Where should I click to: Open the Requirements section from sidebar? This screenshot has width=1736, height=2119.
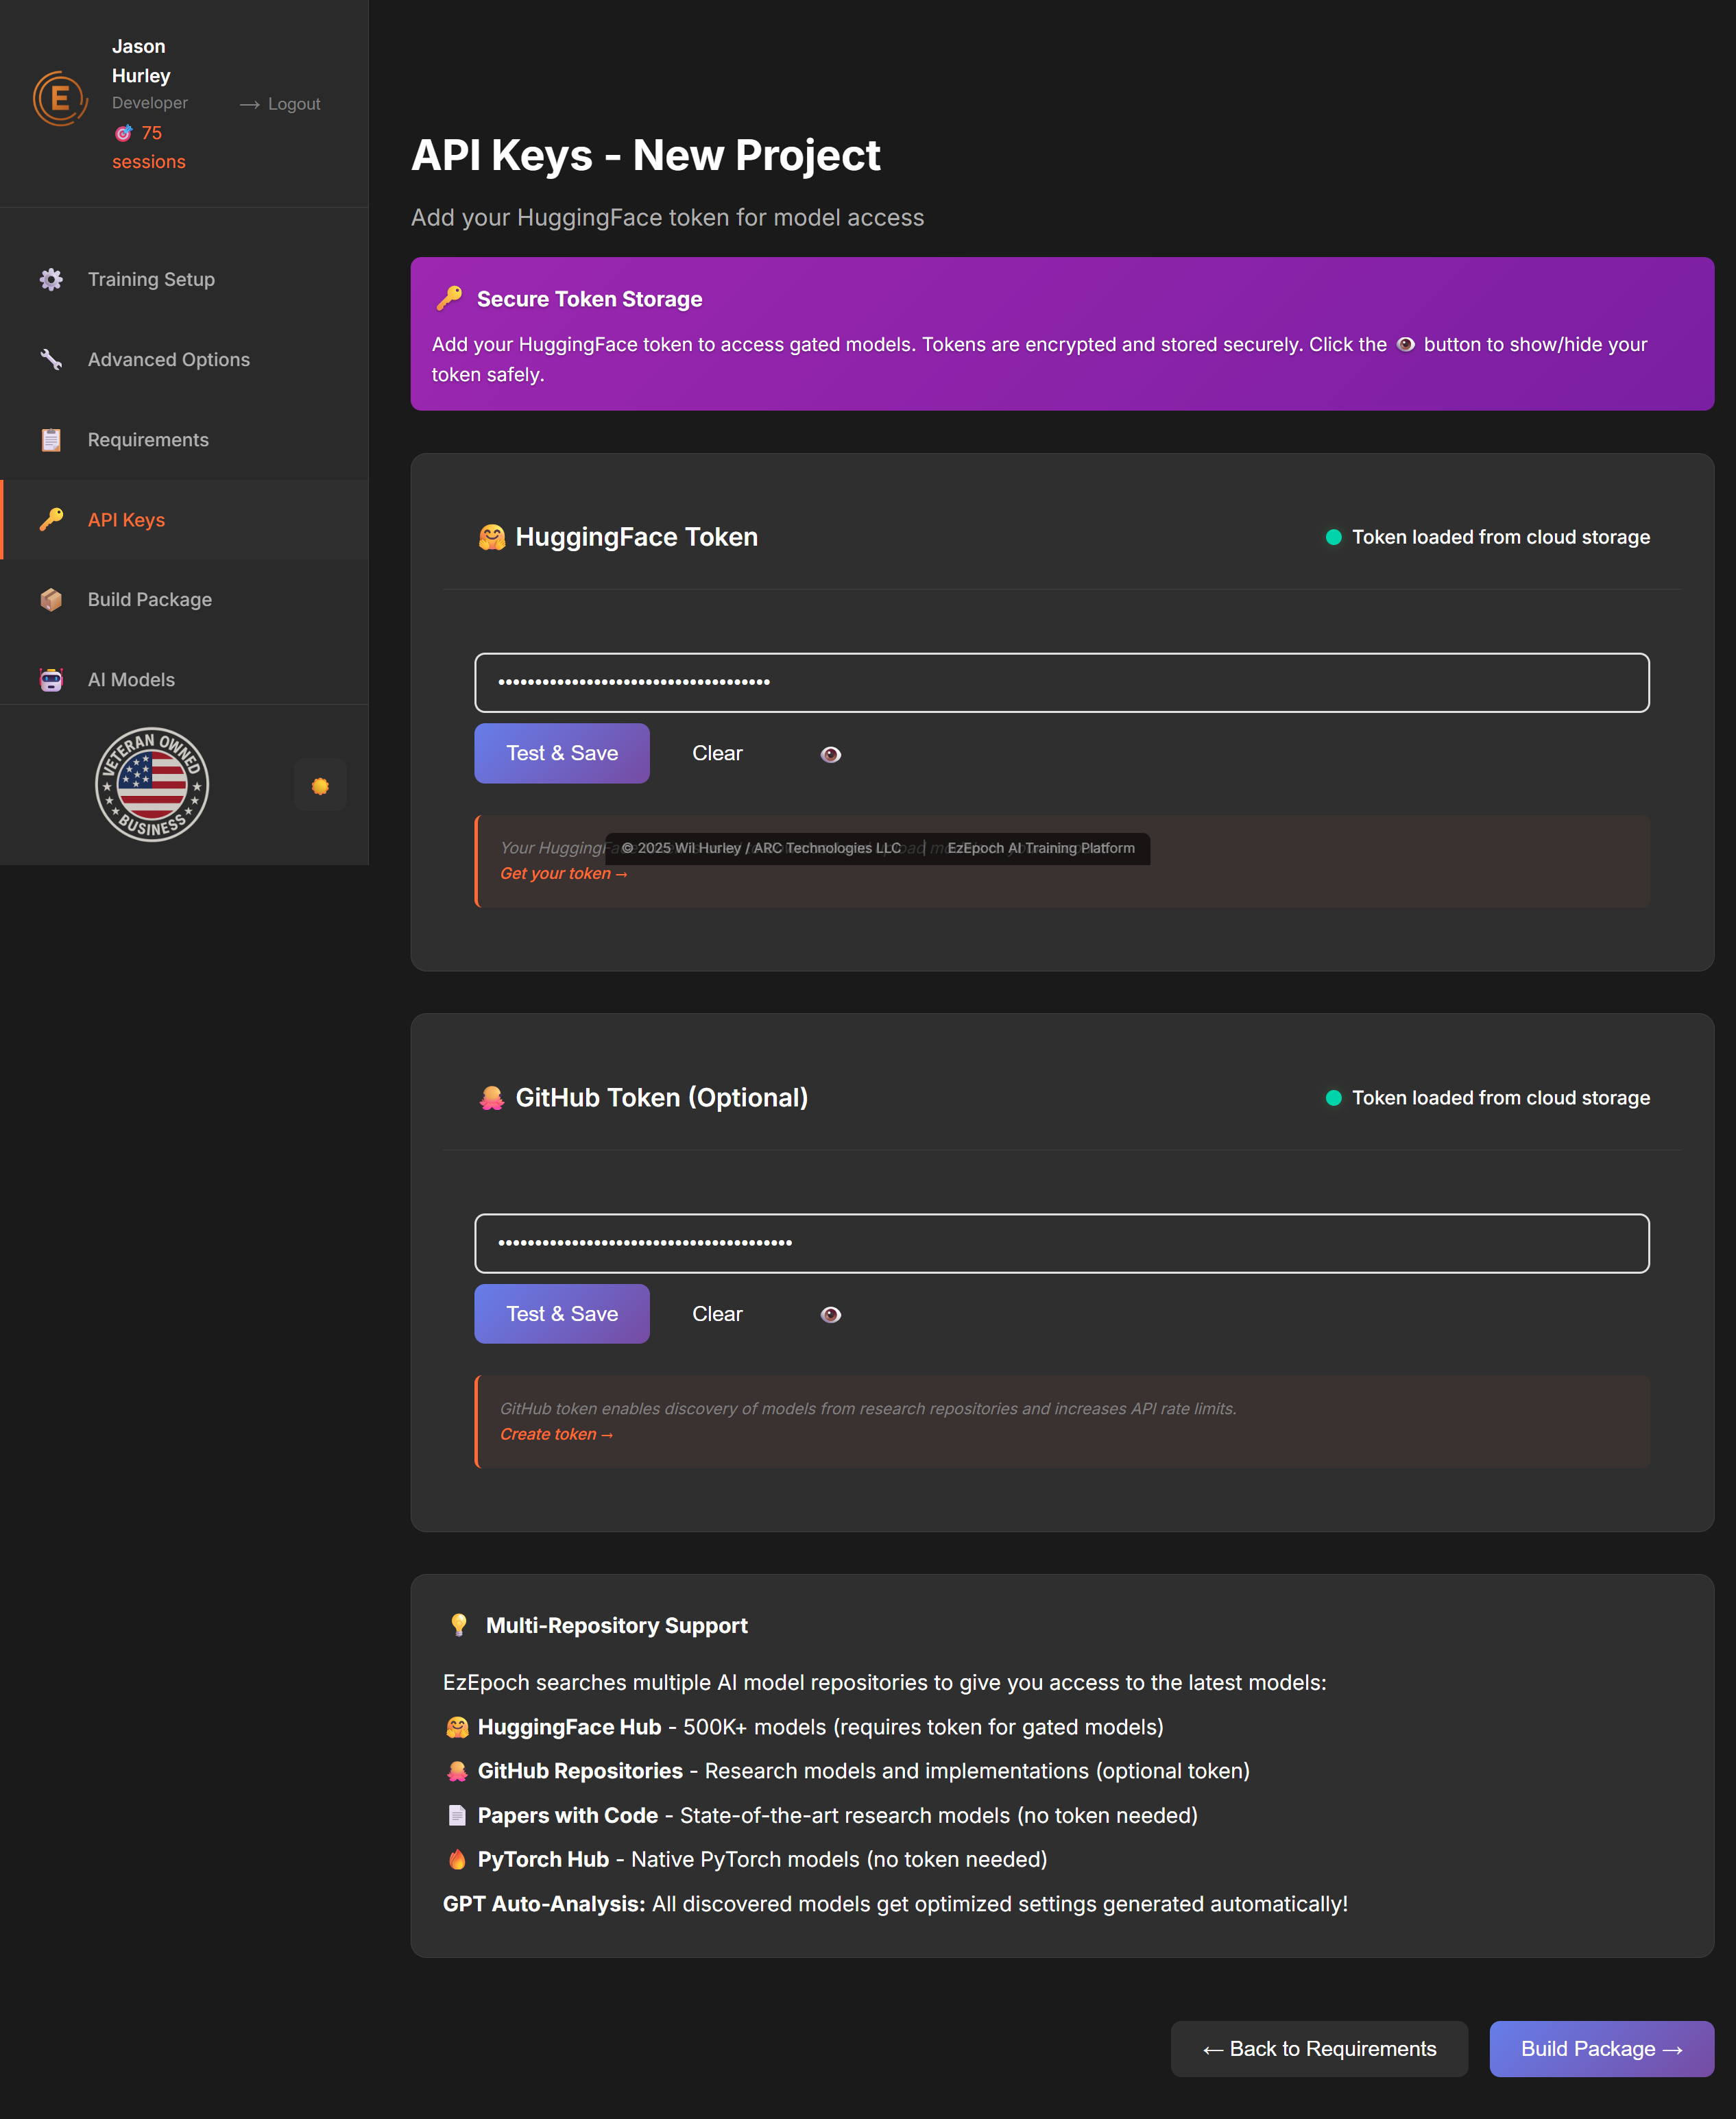coord(147,439)
